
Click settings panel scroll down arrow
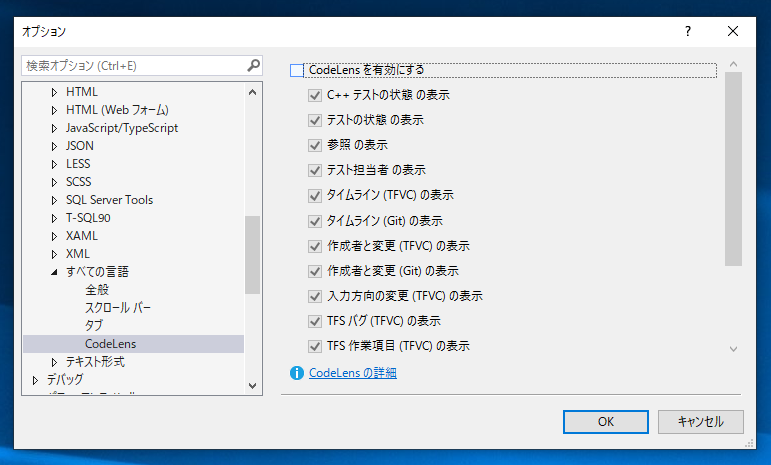[x=733, y=349]
